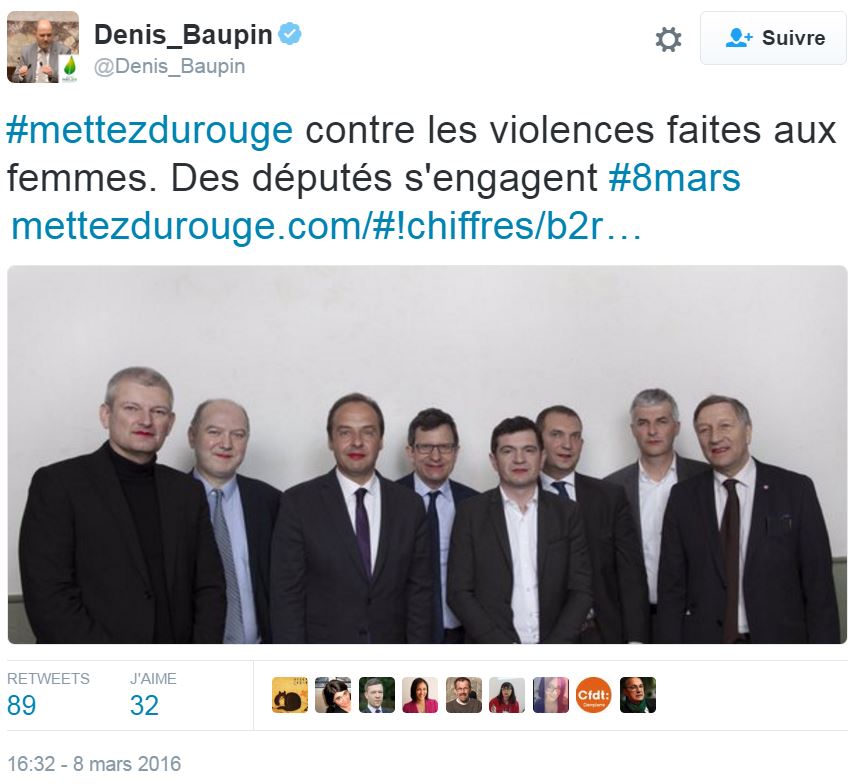Open the gear settings icon

coord(668,39)
